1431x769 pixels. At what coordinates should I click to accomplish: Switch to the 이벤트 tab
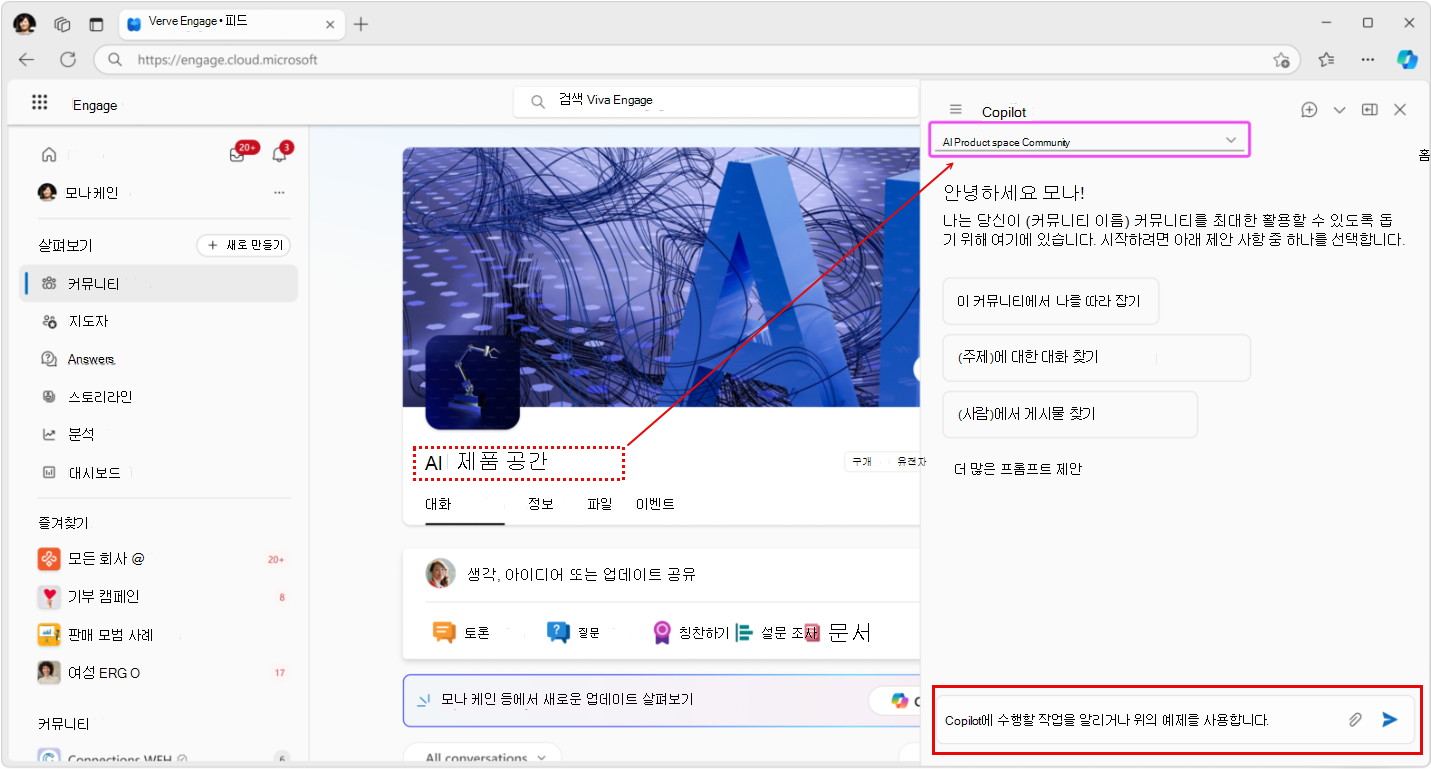655,504
